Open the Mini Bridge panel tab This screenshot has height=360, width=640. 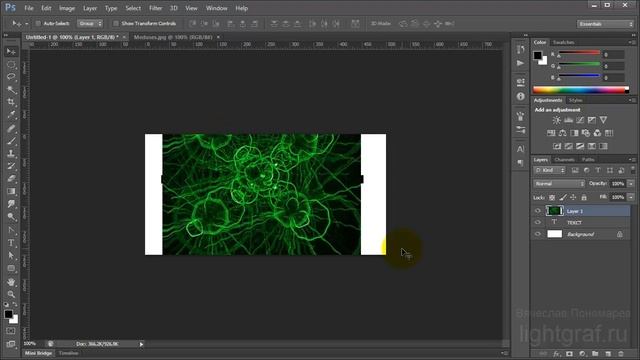39,353
